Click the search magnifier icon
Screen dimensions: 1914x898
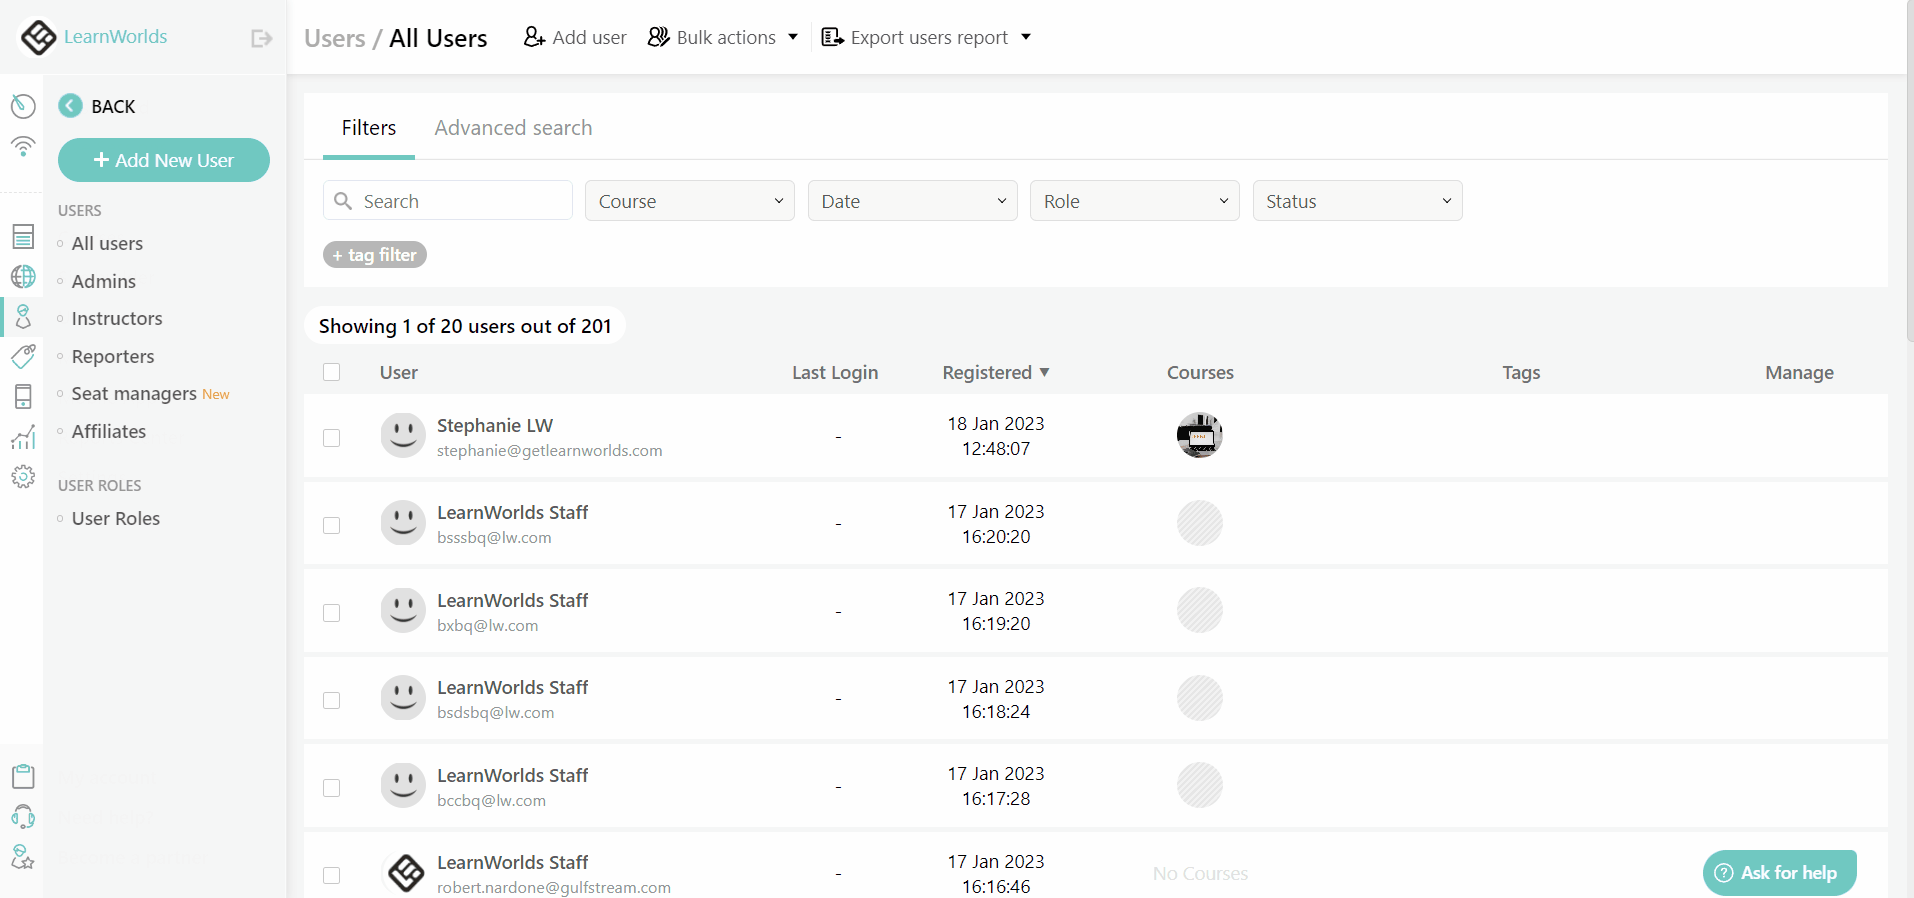pos(343,201)
